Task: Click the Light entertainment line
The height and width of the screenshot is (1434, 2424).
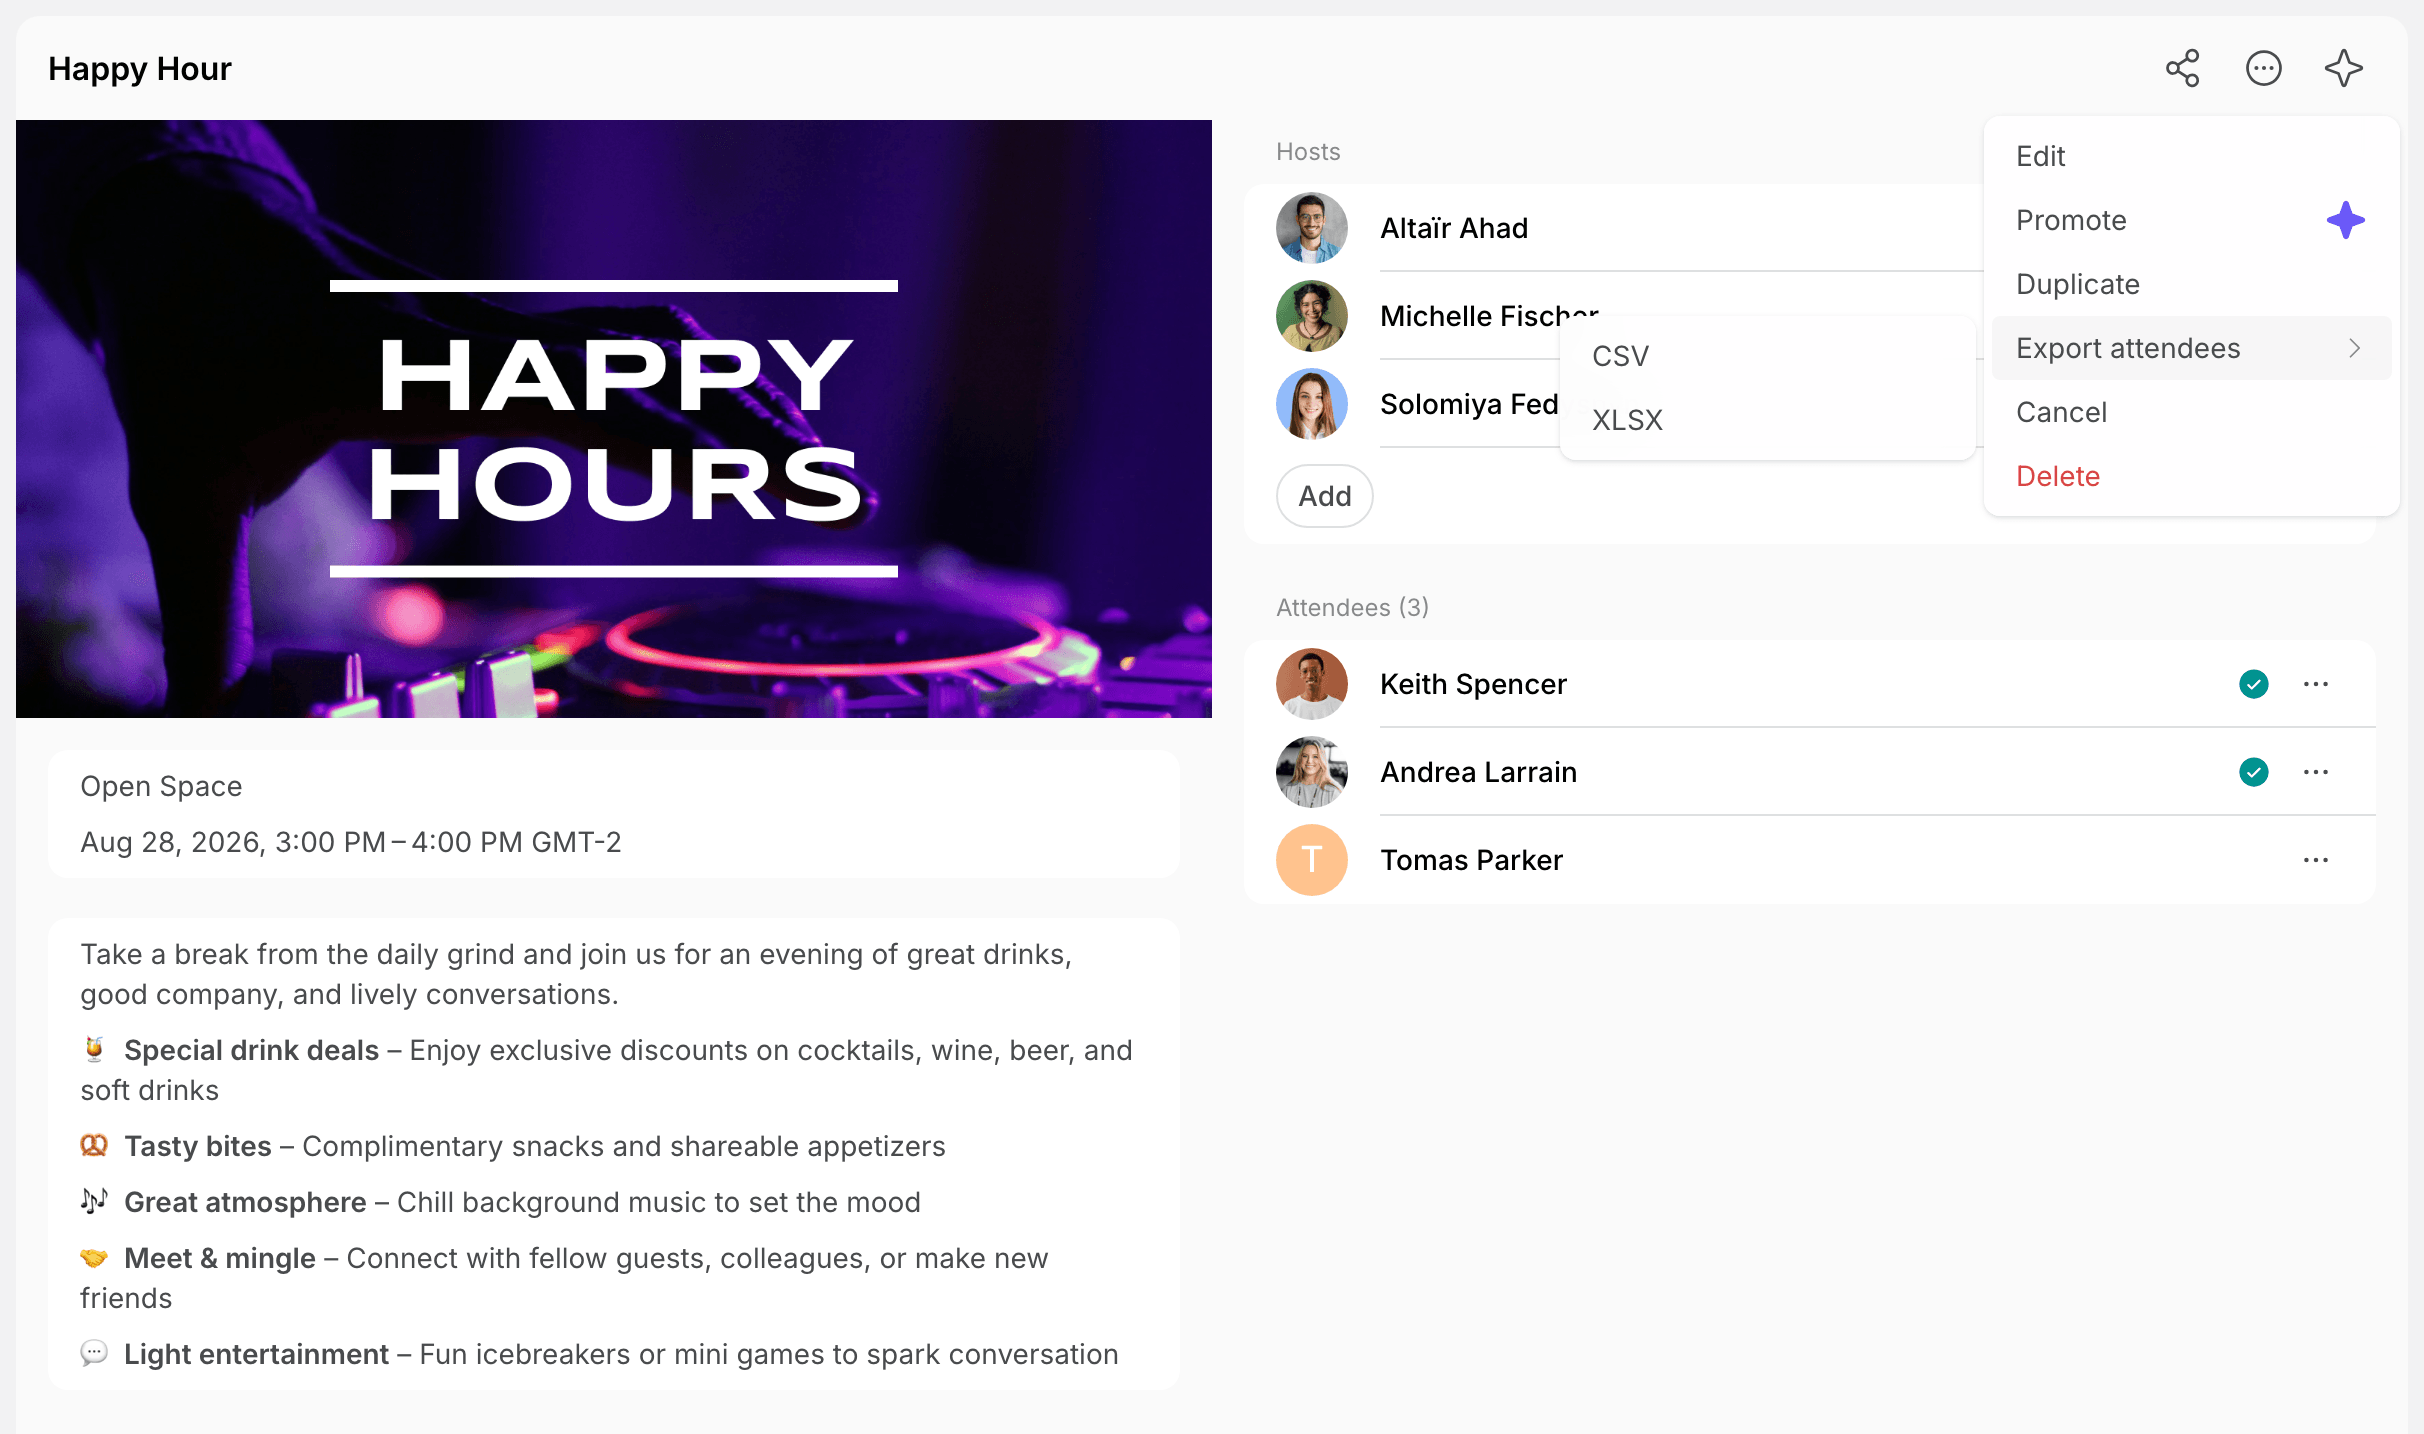Action: point(599,1354)
